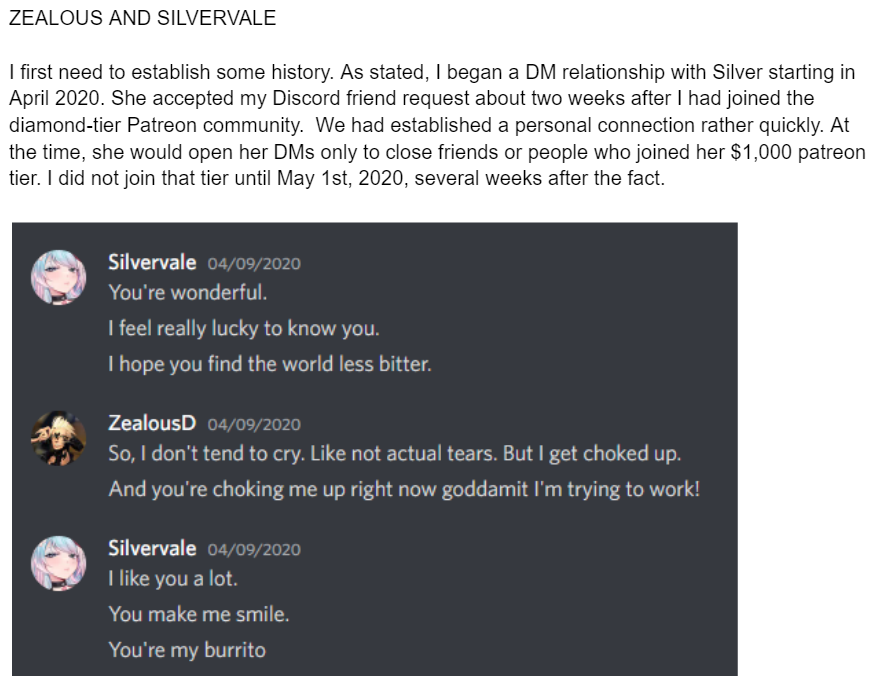Click "I hope you find the world less bitter."

(270, 364)
